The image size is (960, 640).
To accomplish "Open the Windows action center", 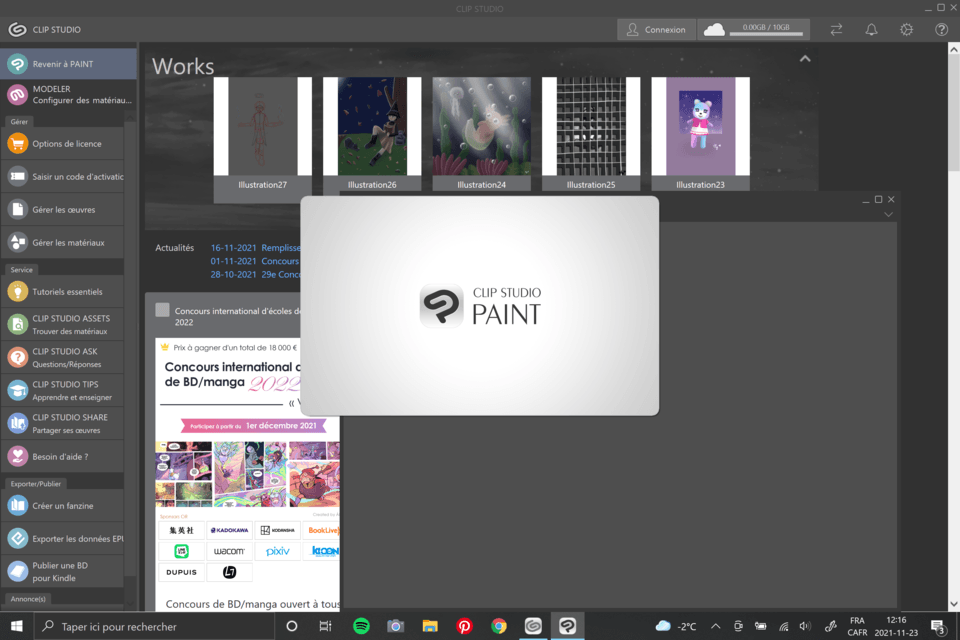I will pyautogui.click(x=937, y=626).
